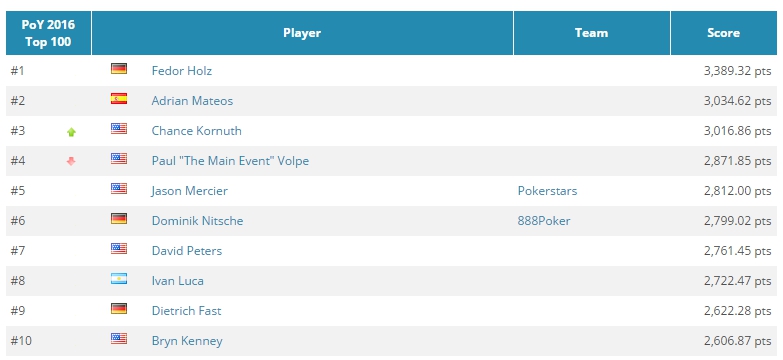Viewport: 783px width, 360px height.
Task: Open Fedor Holz player profile
Action: tap(182, 71)
